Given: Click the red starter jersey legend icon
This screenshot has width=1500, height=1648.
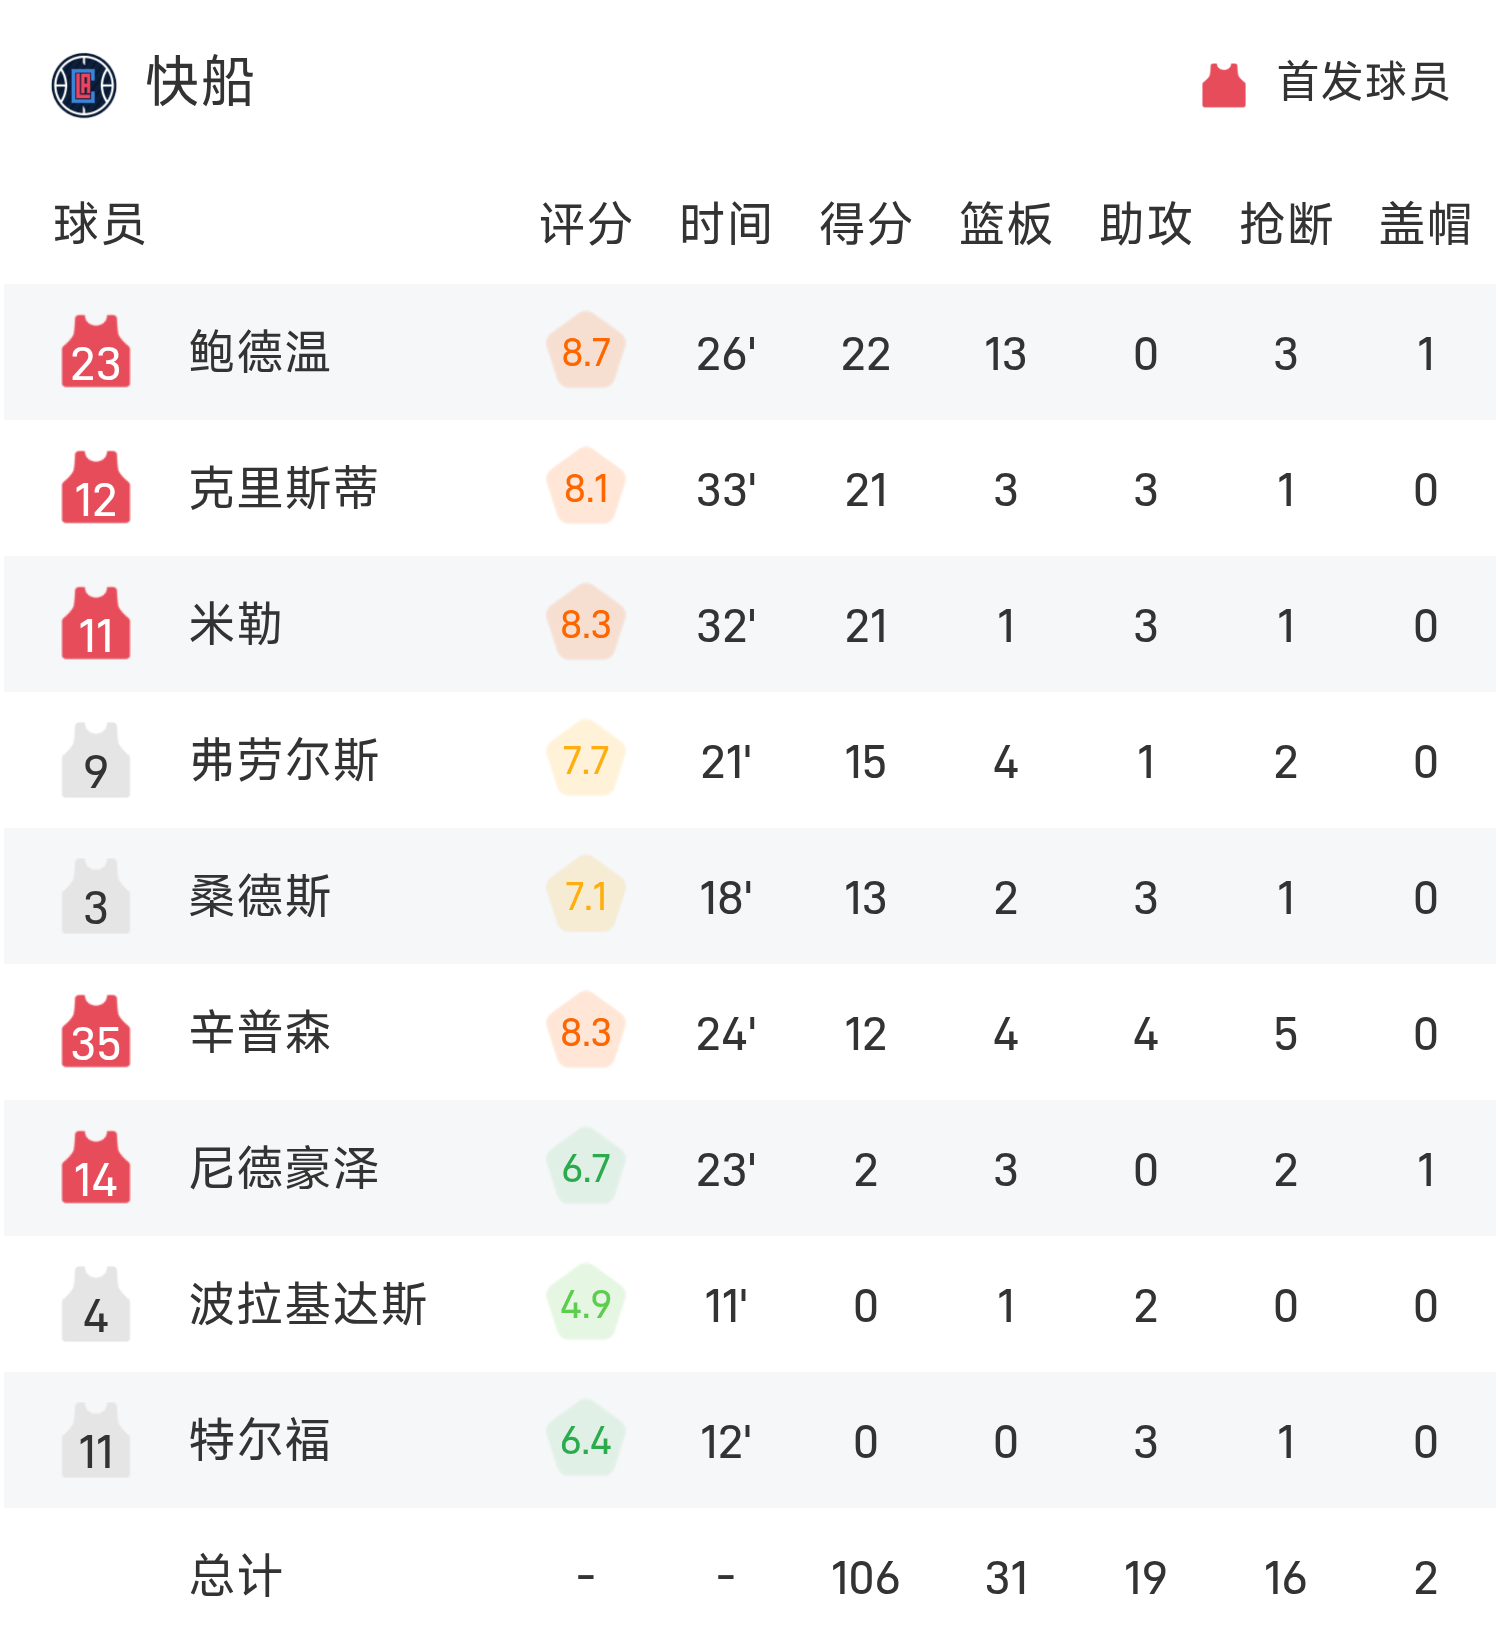Looking at the screenshot, I should pos(1223,85).
